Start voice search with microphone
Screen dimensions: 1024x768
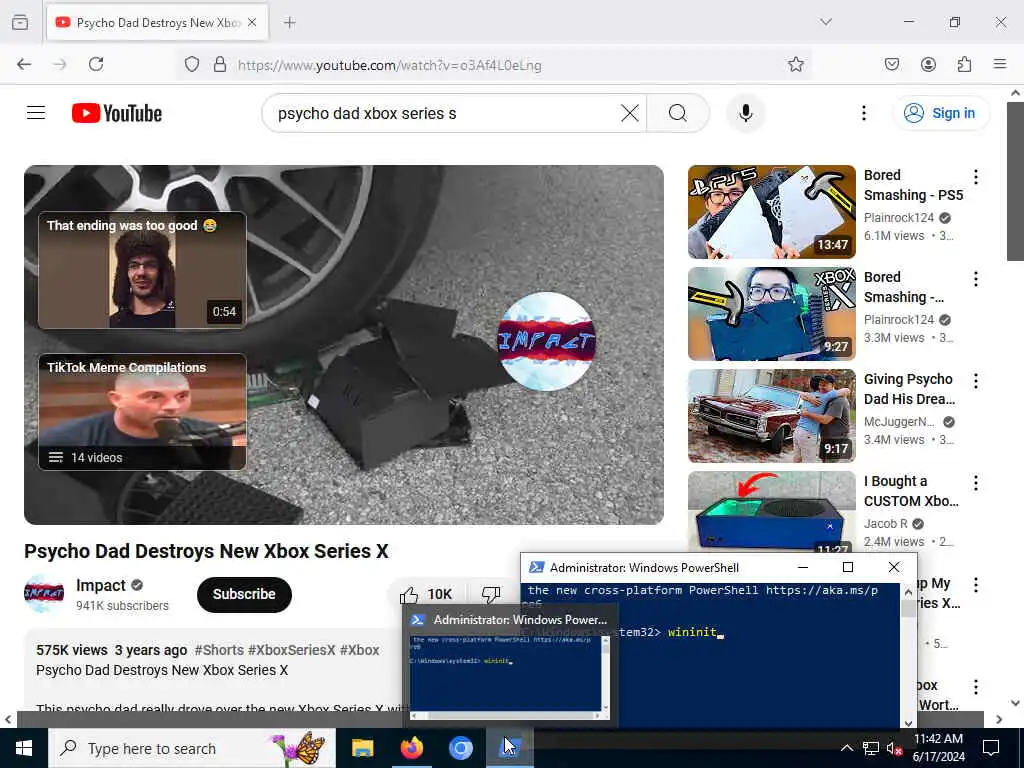[745, 113]
